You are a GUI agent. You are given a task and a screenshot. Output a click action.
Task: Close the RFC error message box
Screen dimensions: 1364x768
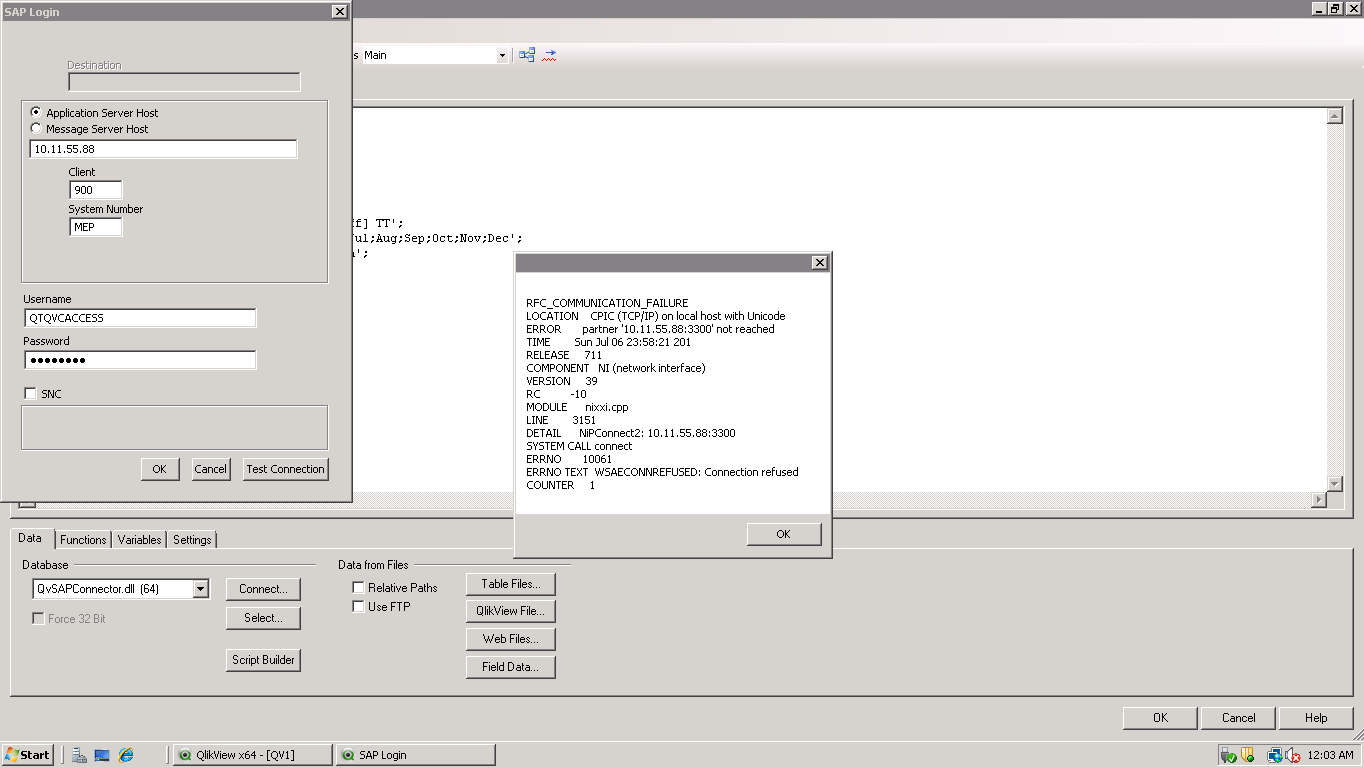(819, 263)
